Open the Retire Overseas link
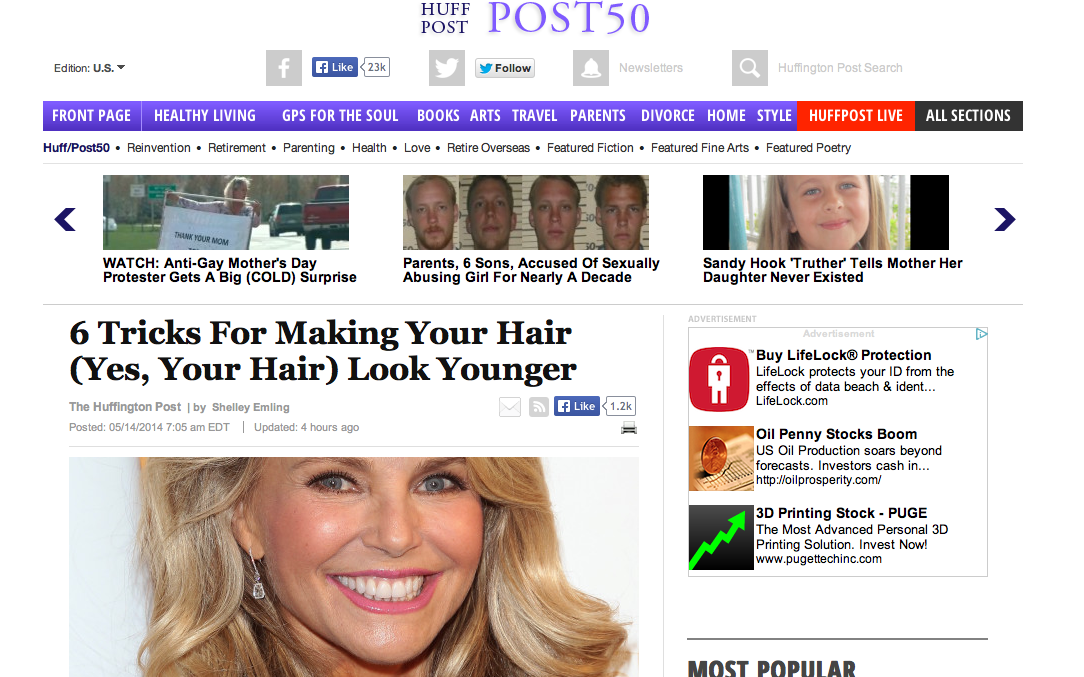 (x=488, y=147)
